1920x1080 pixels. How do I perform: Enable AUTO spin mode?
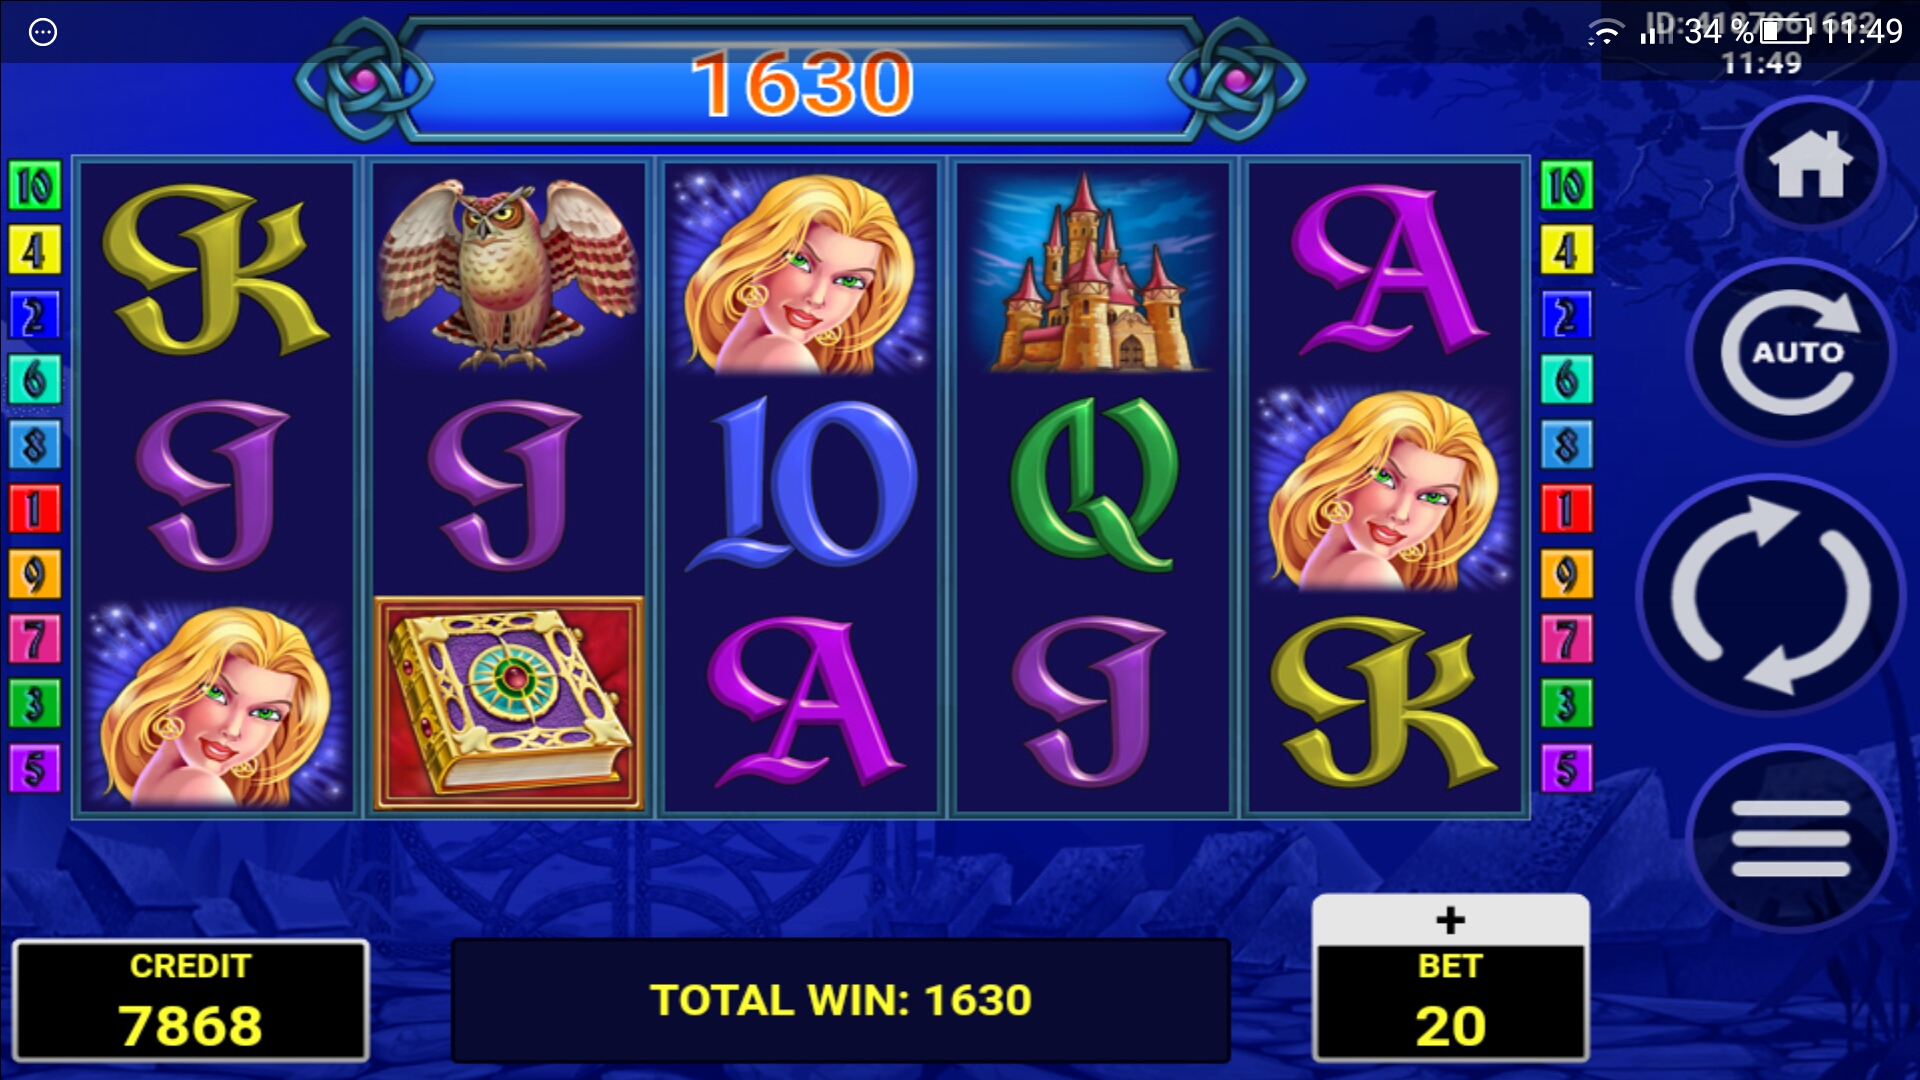(x=1792, y=352)
